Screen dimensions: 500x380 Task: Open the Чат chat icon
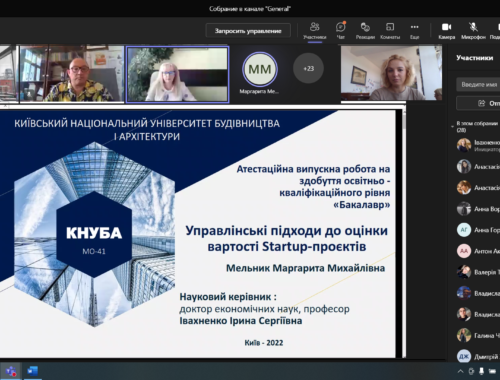(x=340, y=30)
